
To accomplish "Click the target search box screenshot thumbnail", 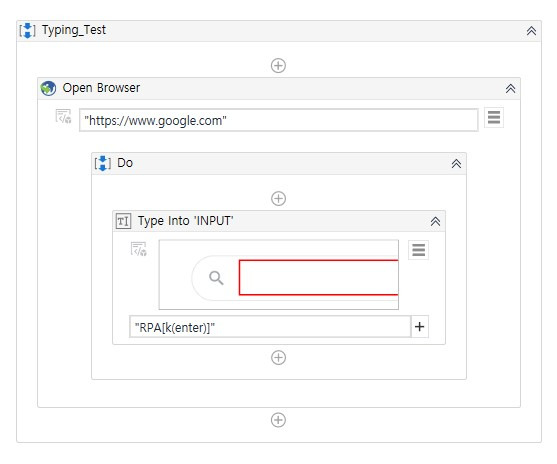I will (x=278, y=275).
